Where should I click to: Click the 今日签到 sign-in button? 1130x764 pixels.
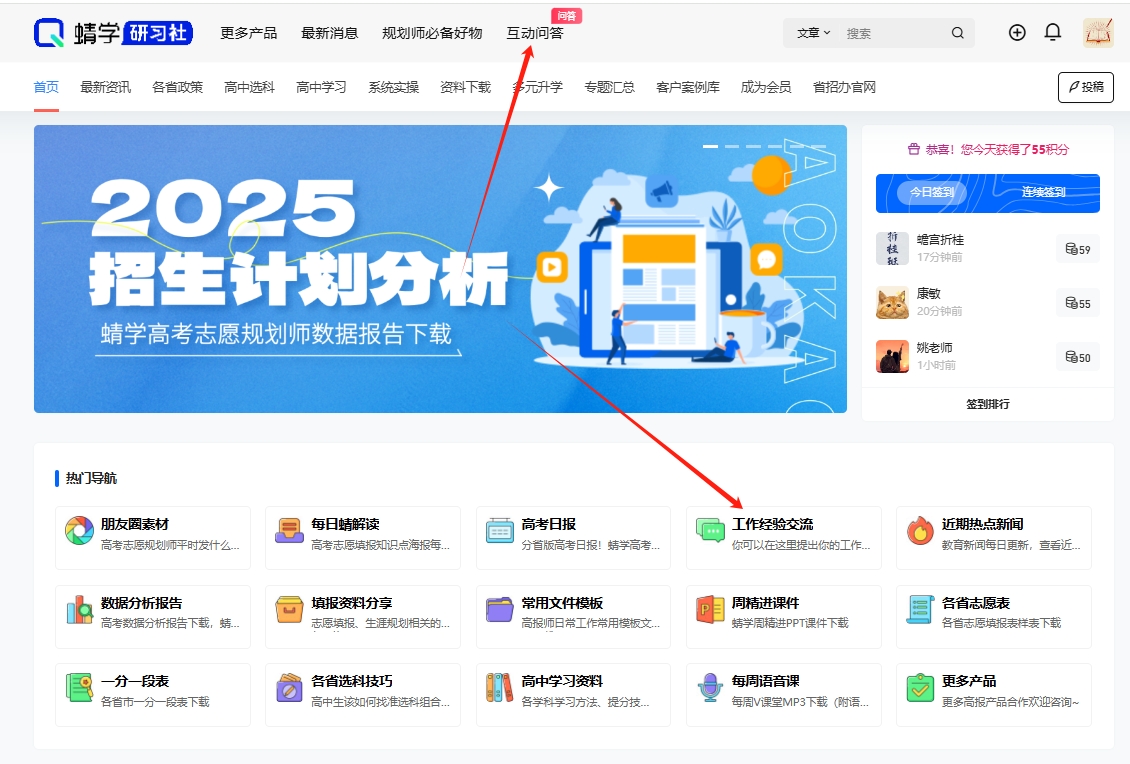(933, 192)
